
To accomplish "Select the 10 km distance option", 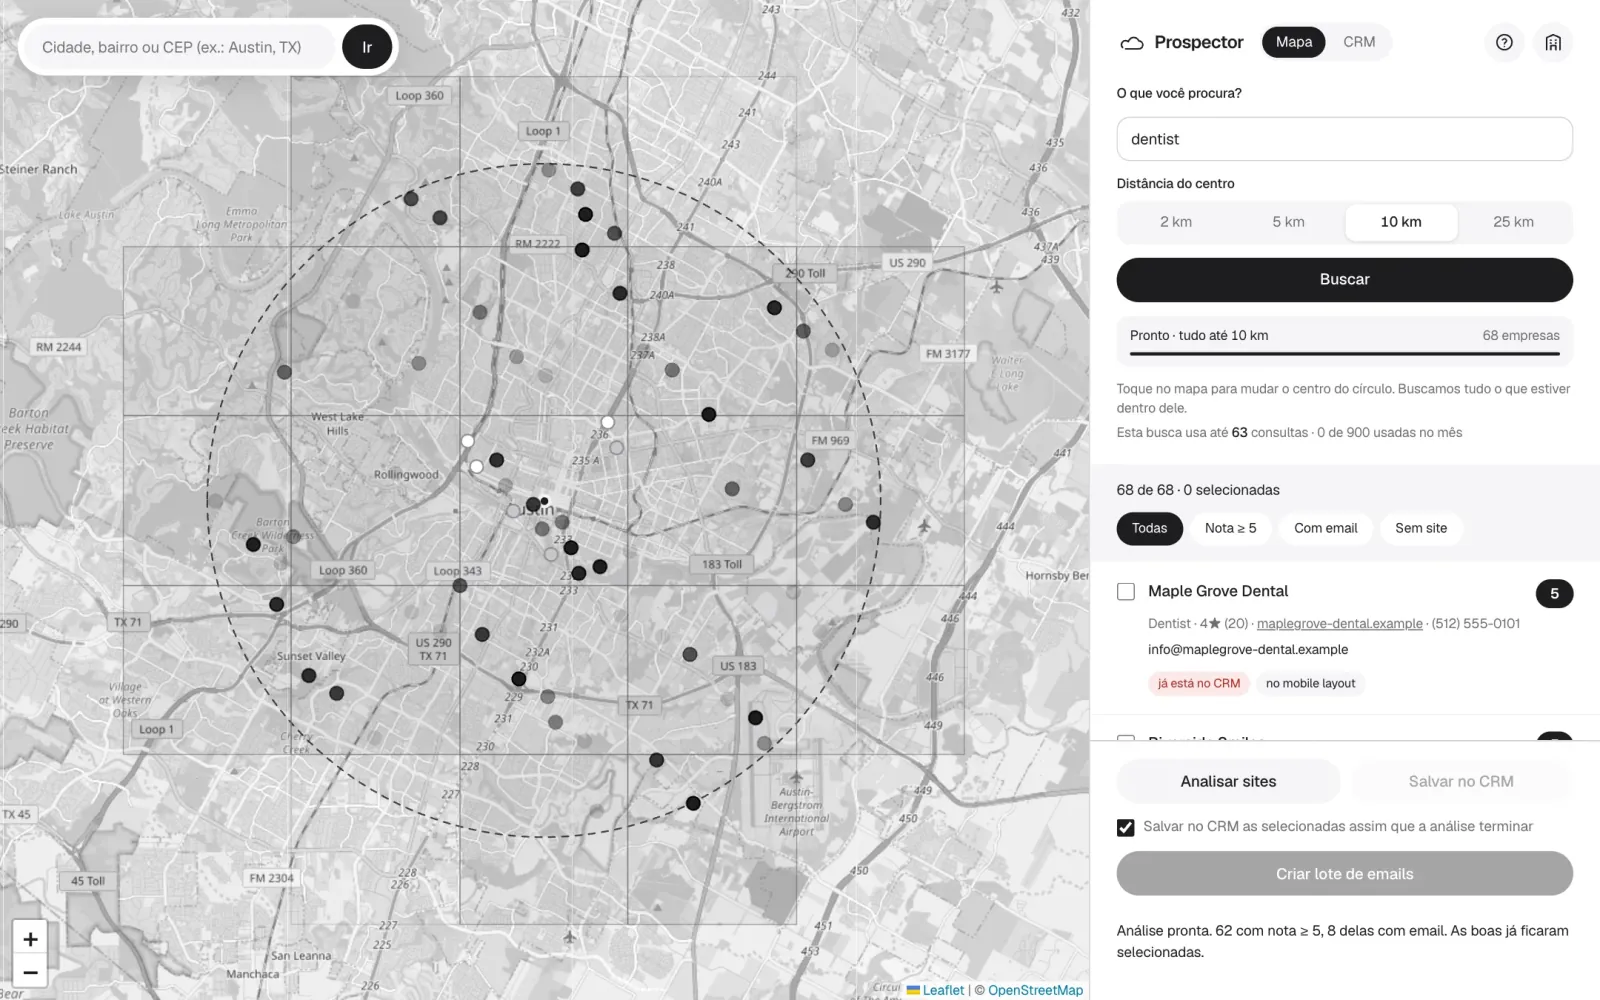I will click(x=1401, y=222).
